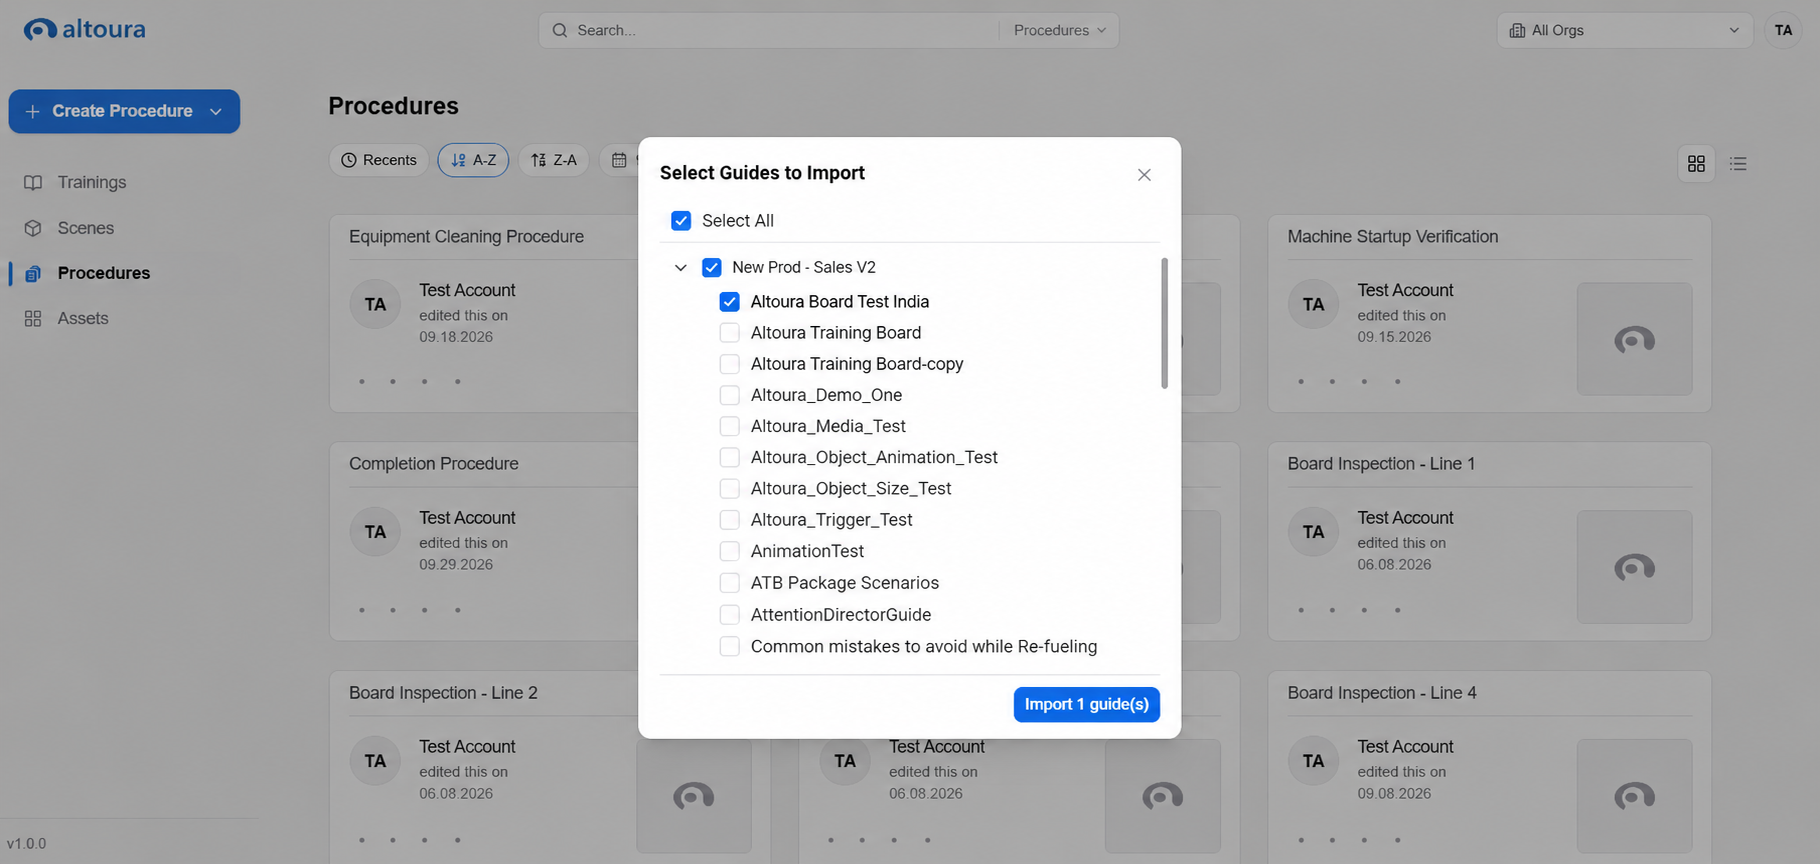This screenshot has height=864, width=1820.
Task: Click the Trainings book icon in sidebar
Action: (33, 182)
